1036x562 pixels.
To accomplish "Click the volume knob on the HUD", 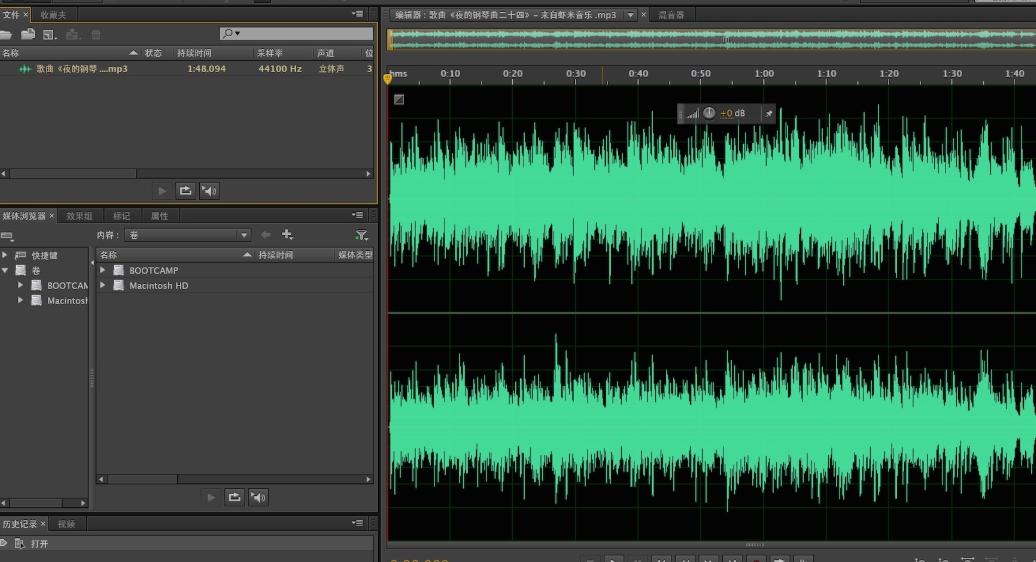I will click(x=709, y=113).
